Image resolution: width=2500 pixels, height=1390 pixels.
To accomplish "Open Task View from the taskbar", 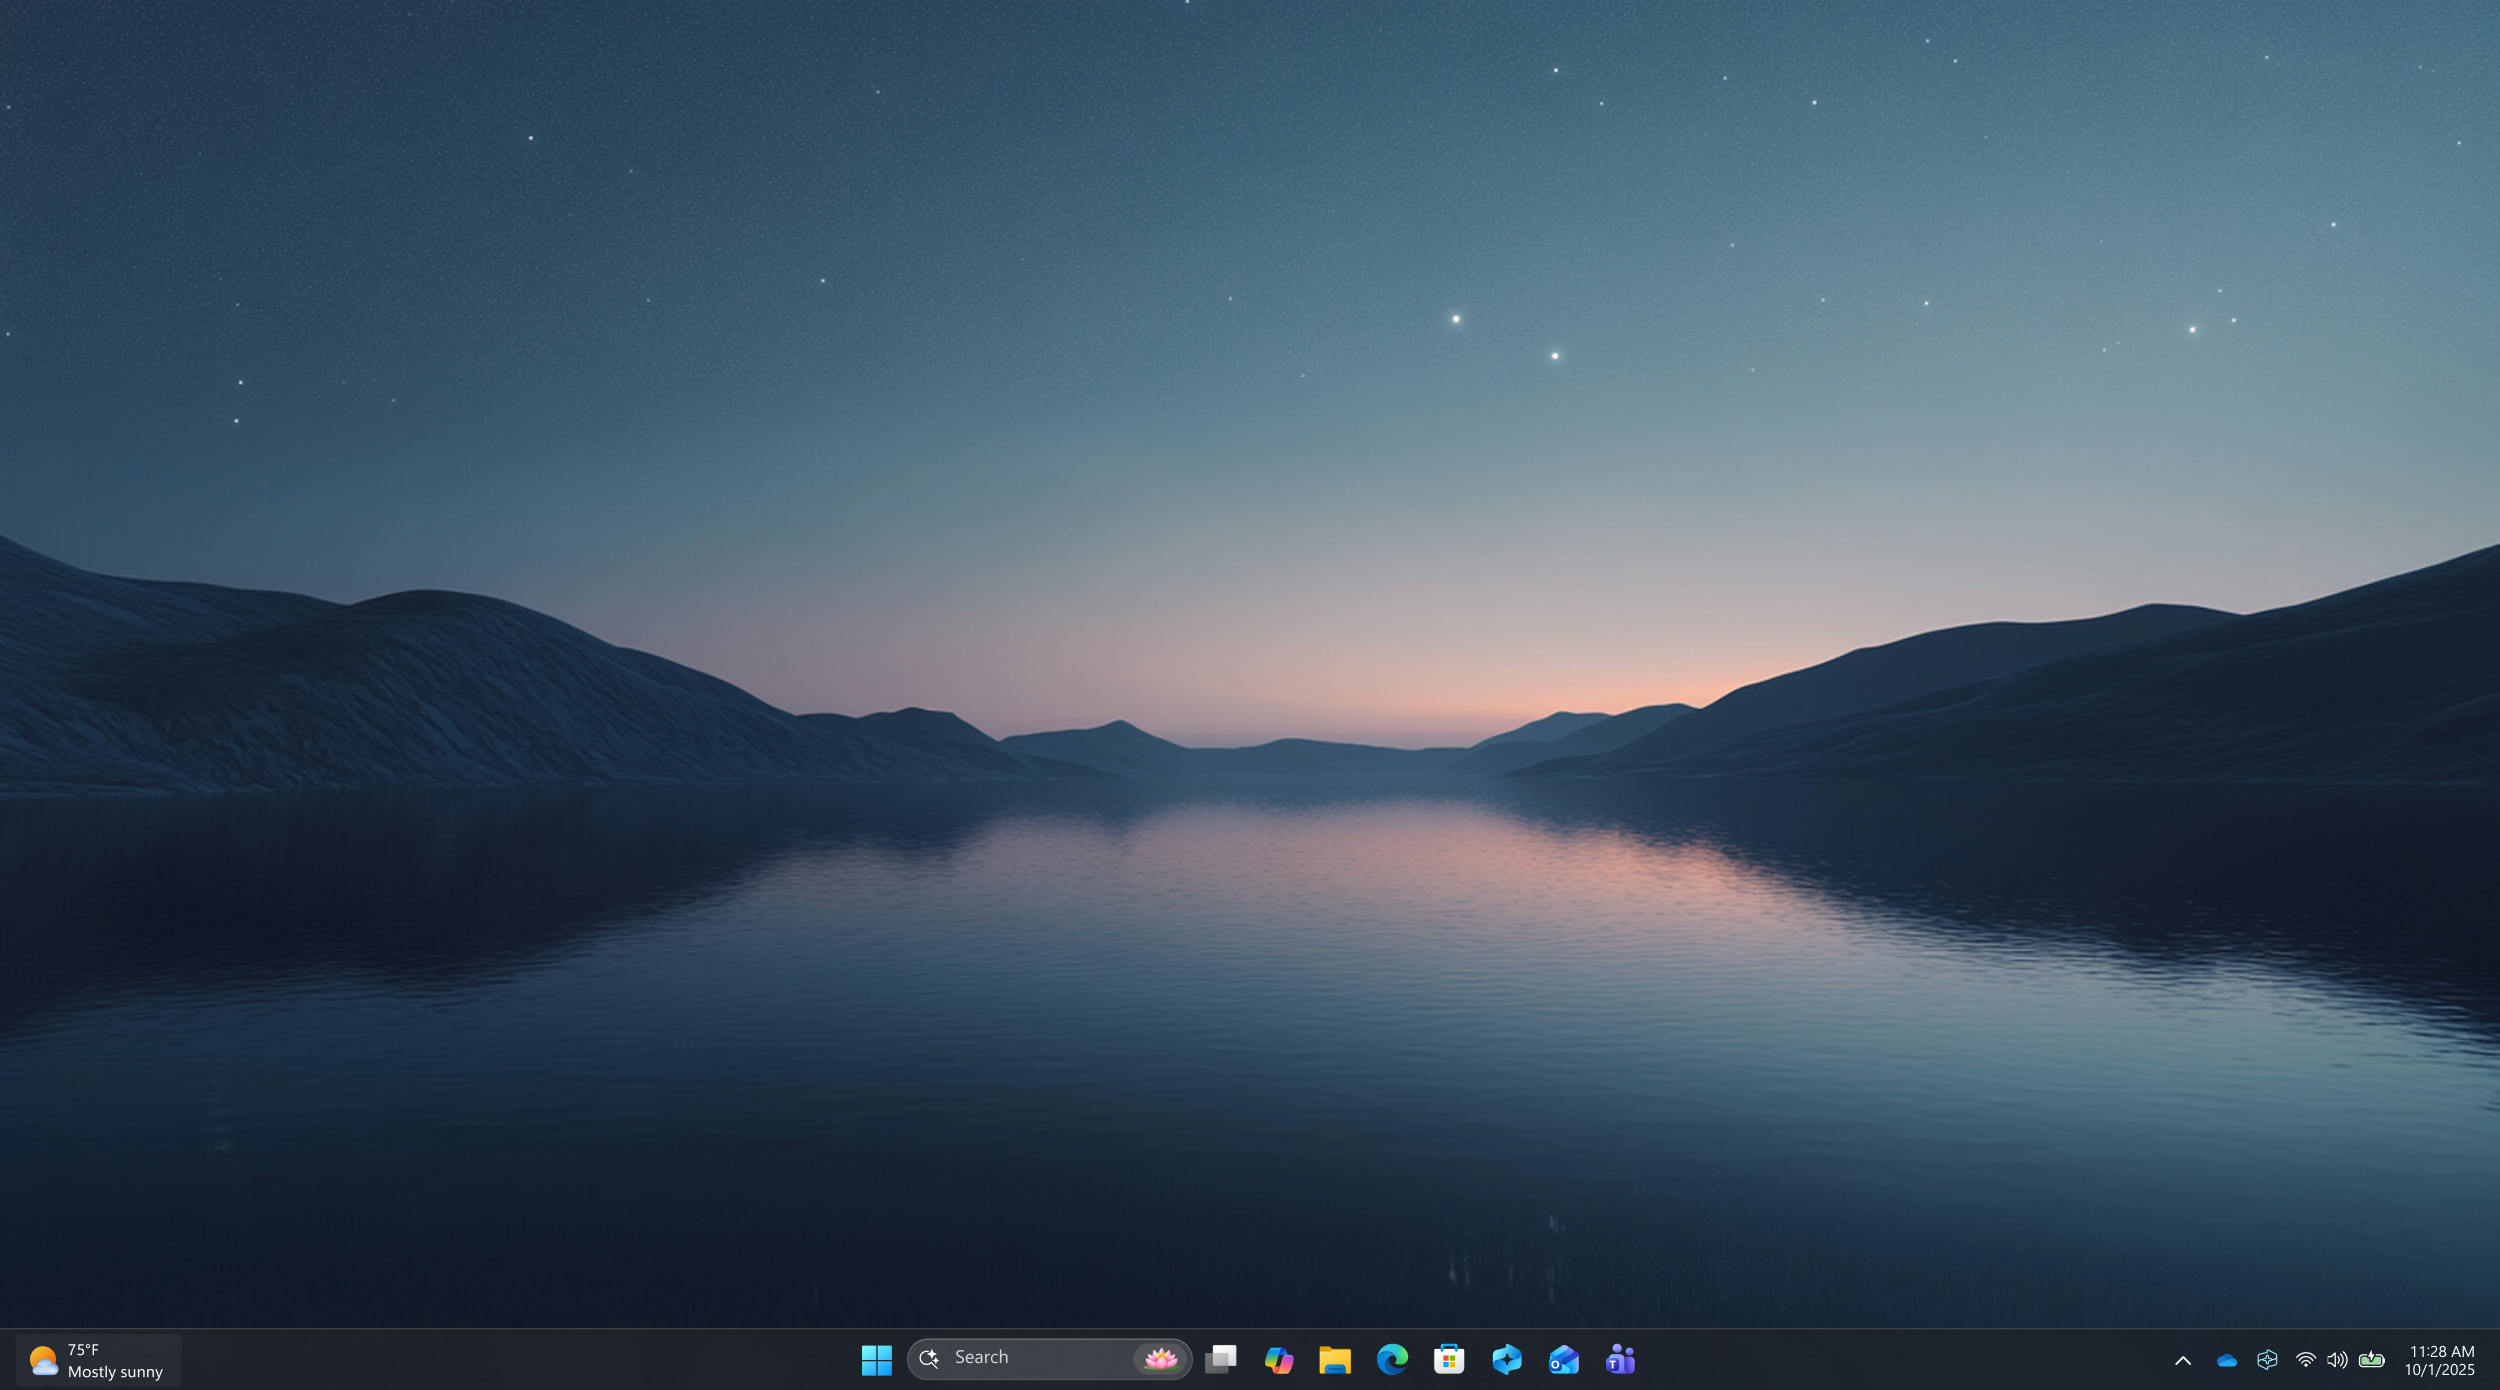I will (1221, 1360).
